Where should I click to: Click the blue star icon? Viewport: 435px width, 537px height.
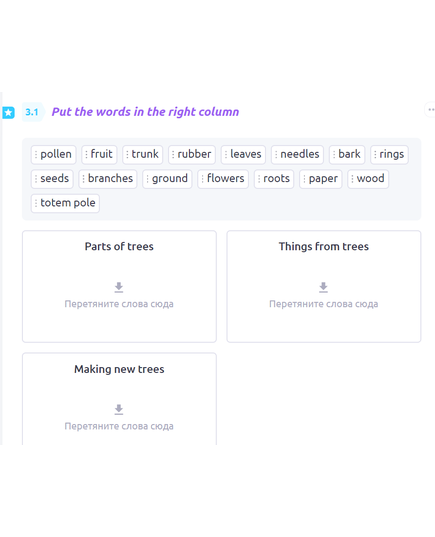point(8,112)
